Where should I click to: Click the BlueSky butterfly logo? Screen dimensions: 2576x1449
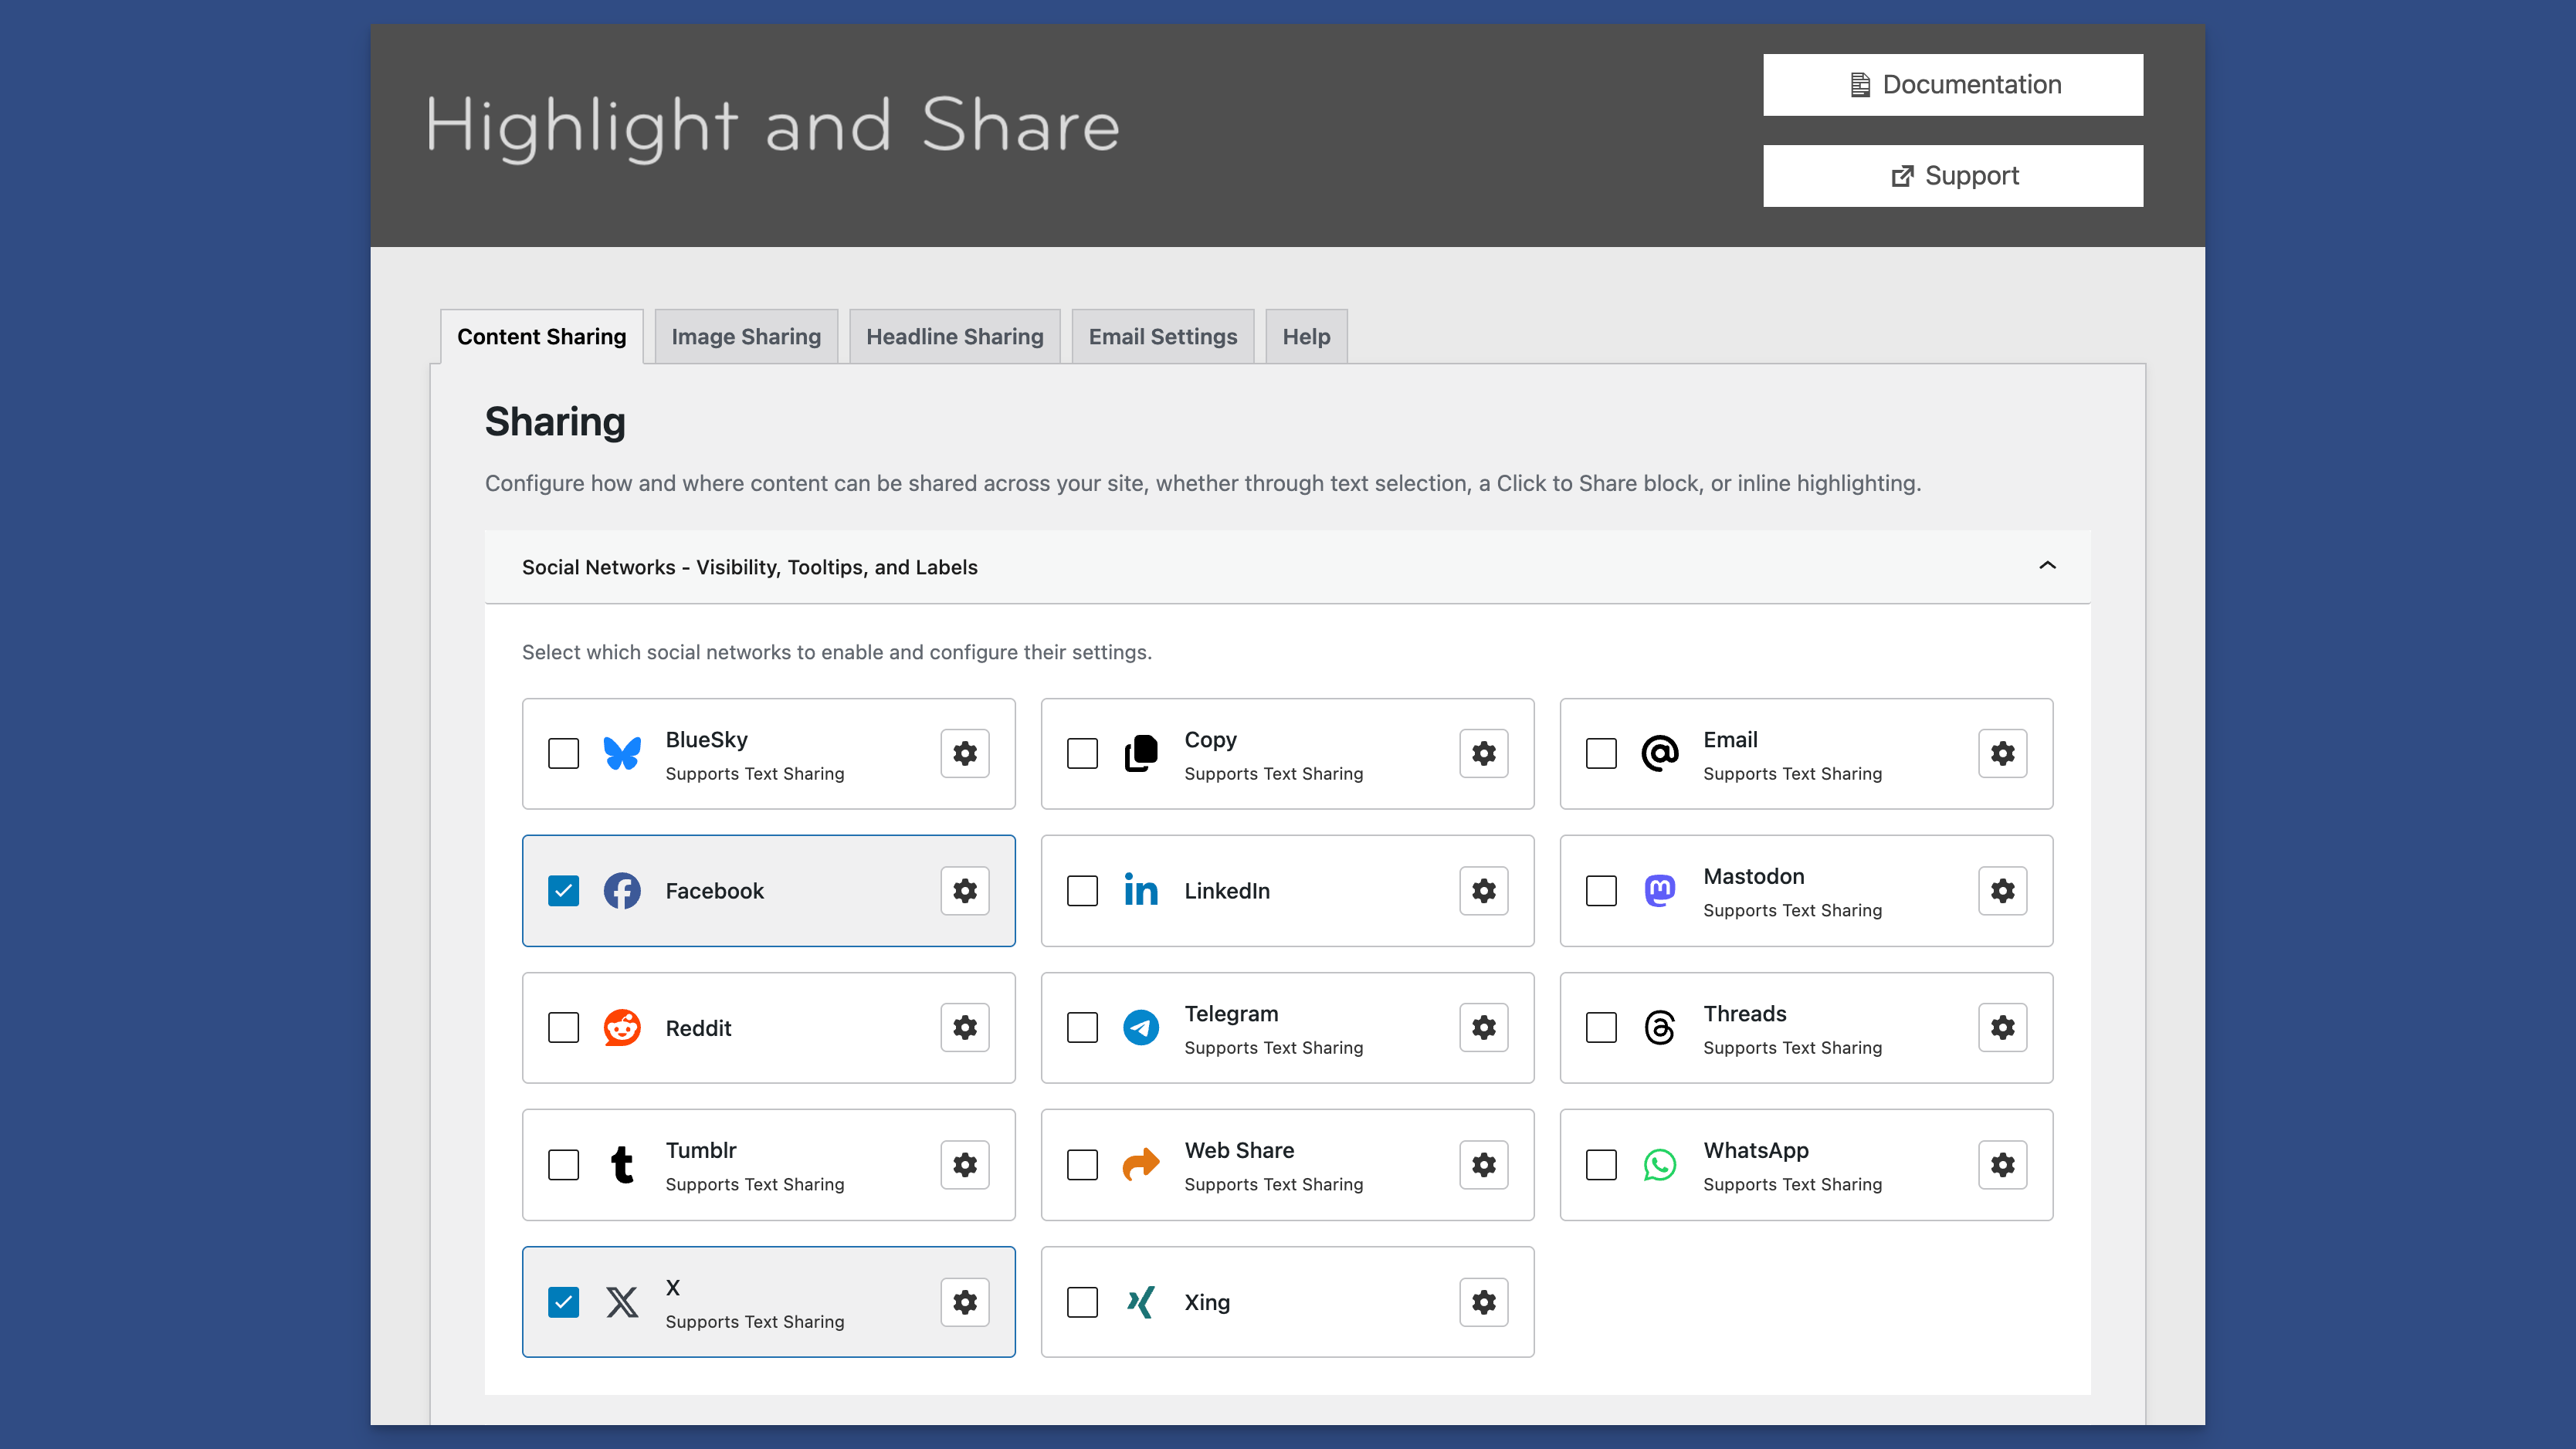(622, 753)
